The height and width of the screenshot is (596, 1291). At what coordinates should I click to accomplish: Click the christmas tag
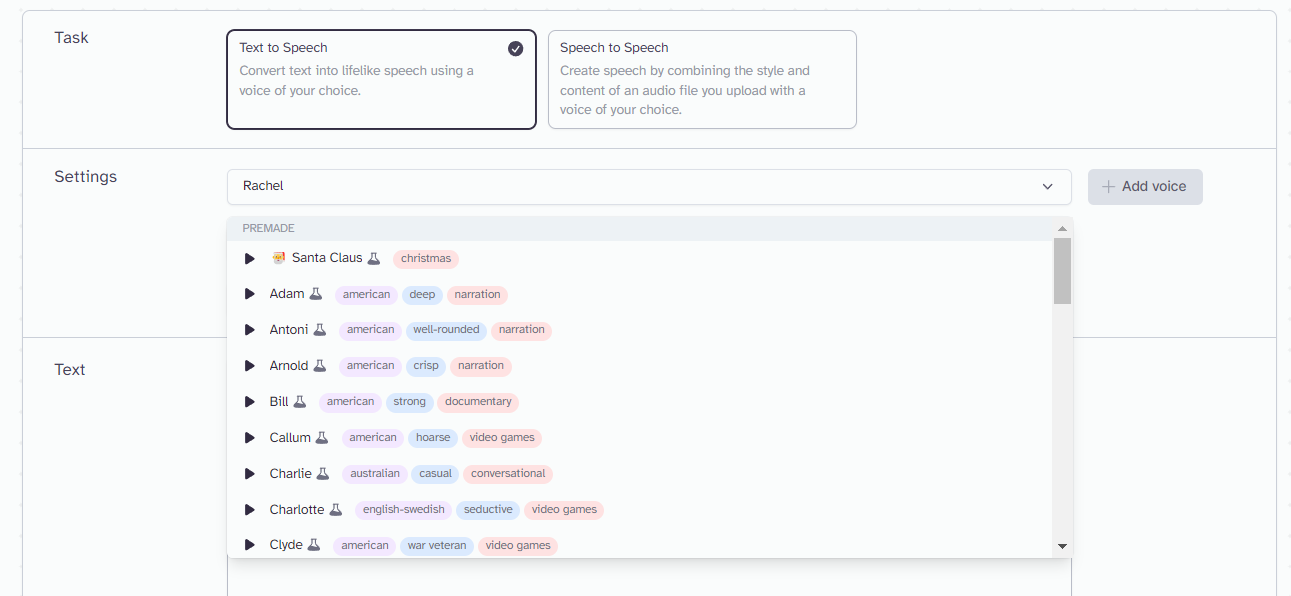426,259
